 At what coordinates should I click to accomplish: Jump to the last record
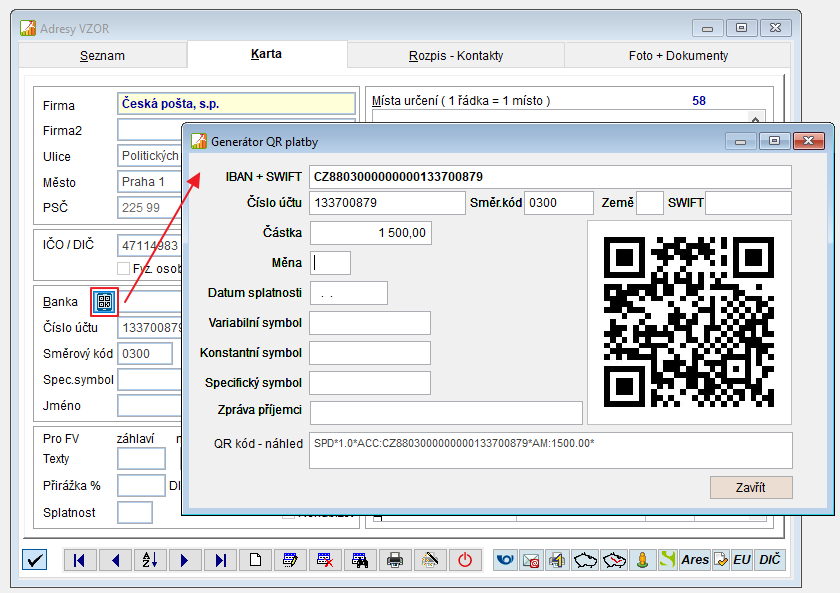220,560
